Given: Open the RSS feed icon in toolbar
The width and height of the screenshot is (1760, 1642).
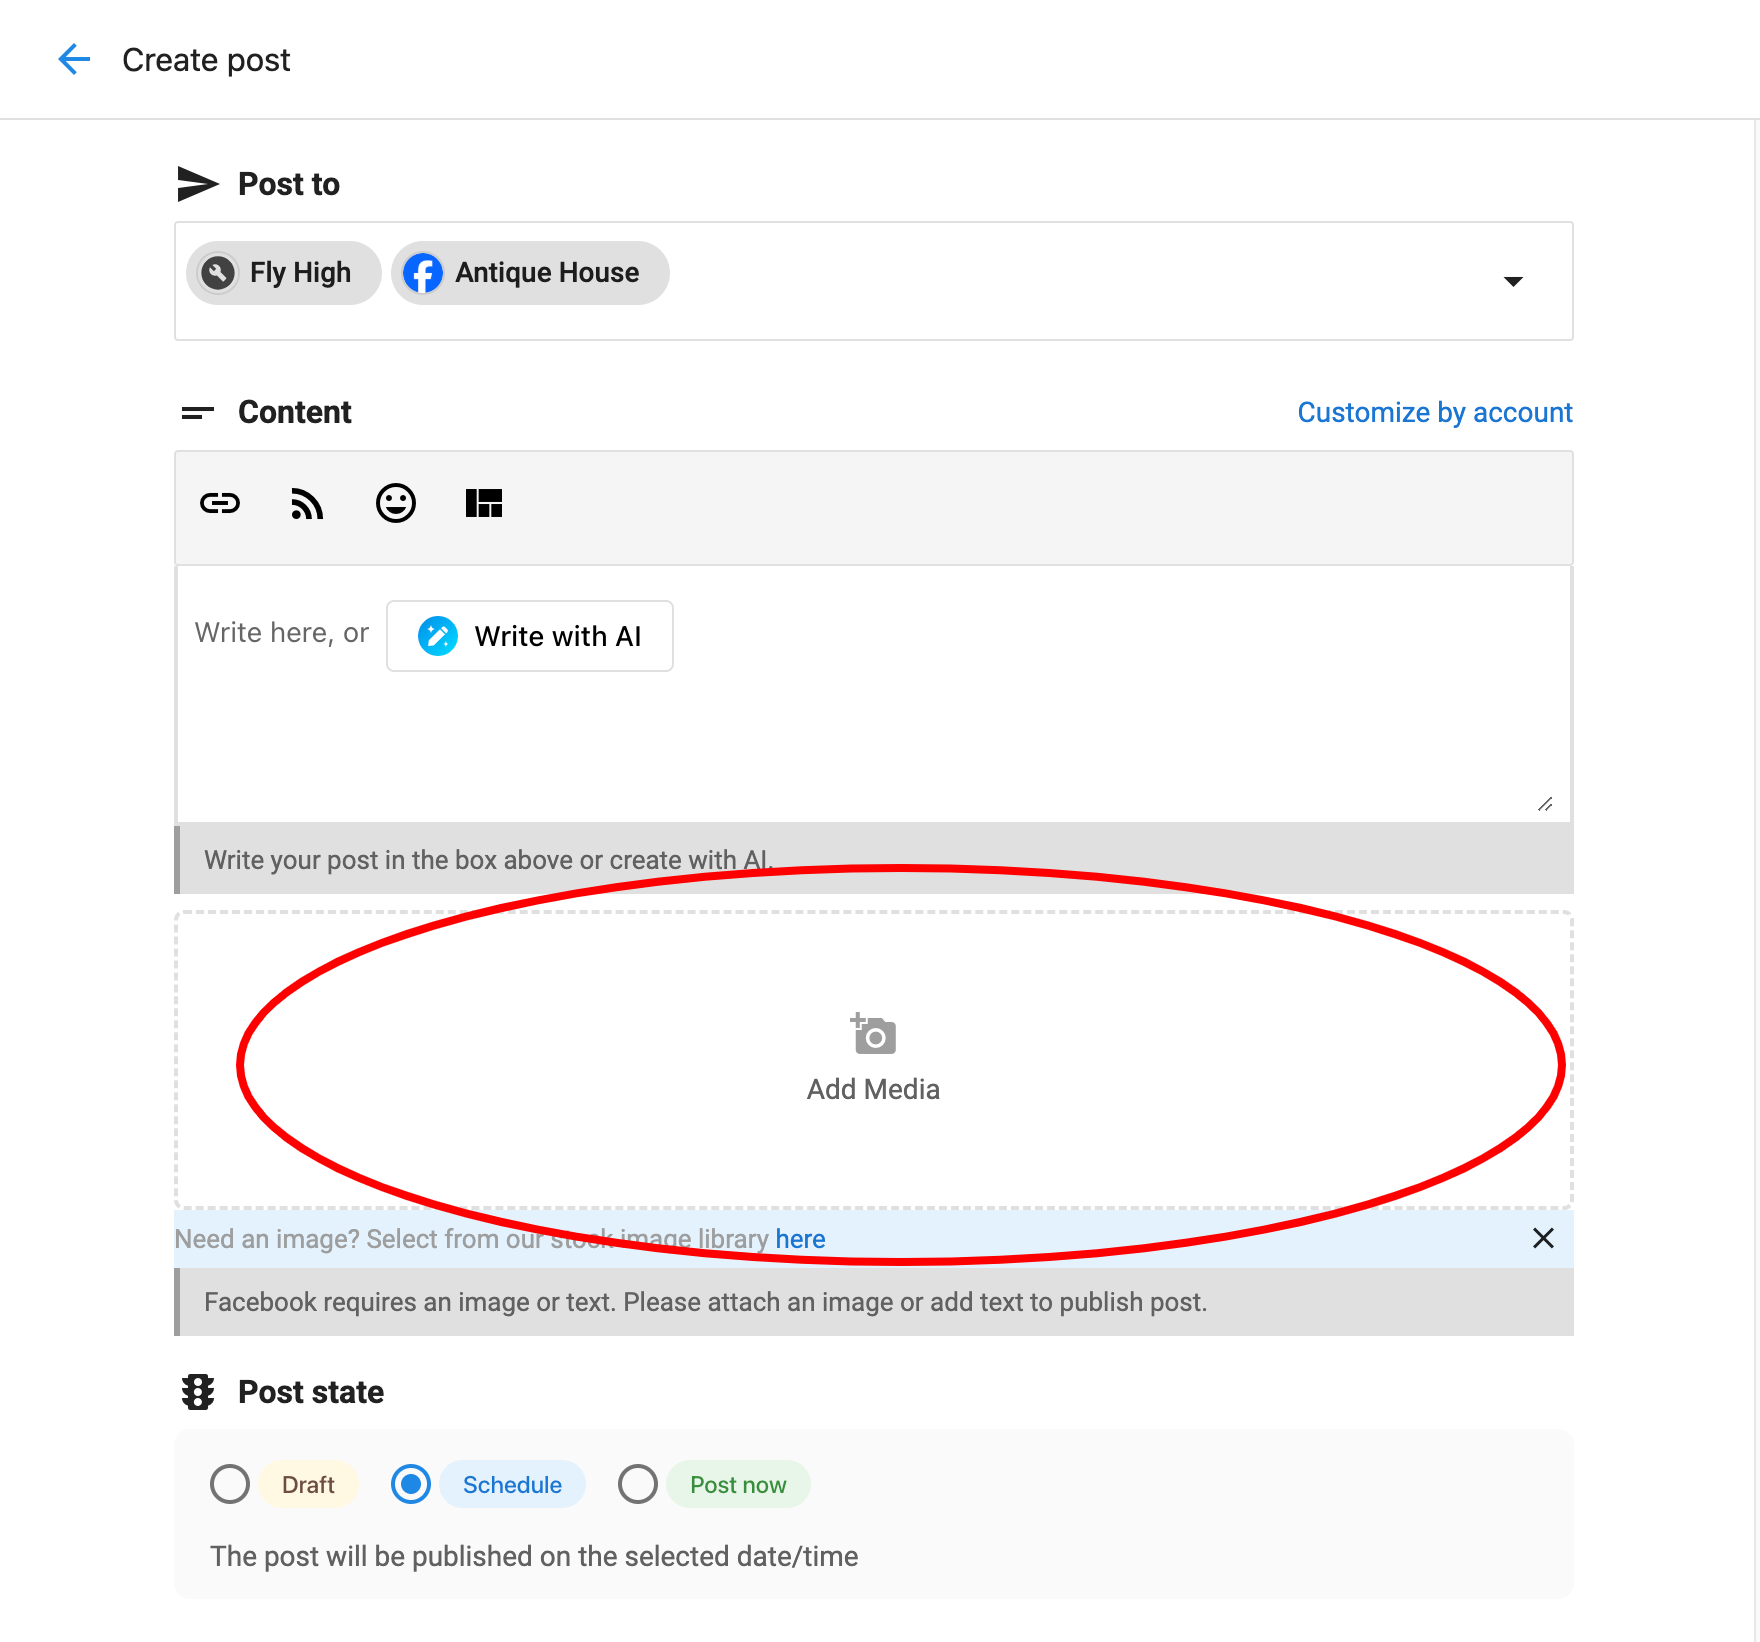Looking at the screenshot, I should tap(307, 503).
